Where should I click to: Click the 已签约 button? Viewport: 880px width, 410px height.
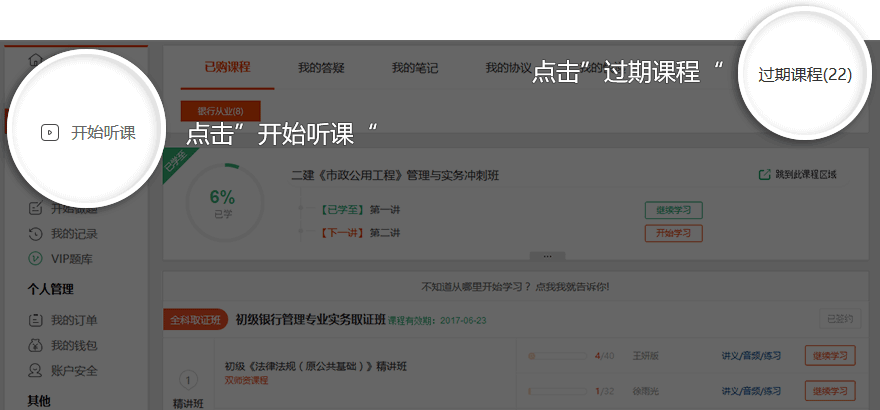(837, 319)
